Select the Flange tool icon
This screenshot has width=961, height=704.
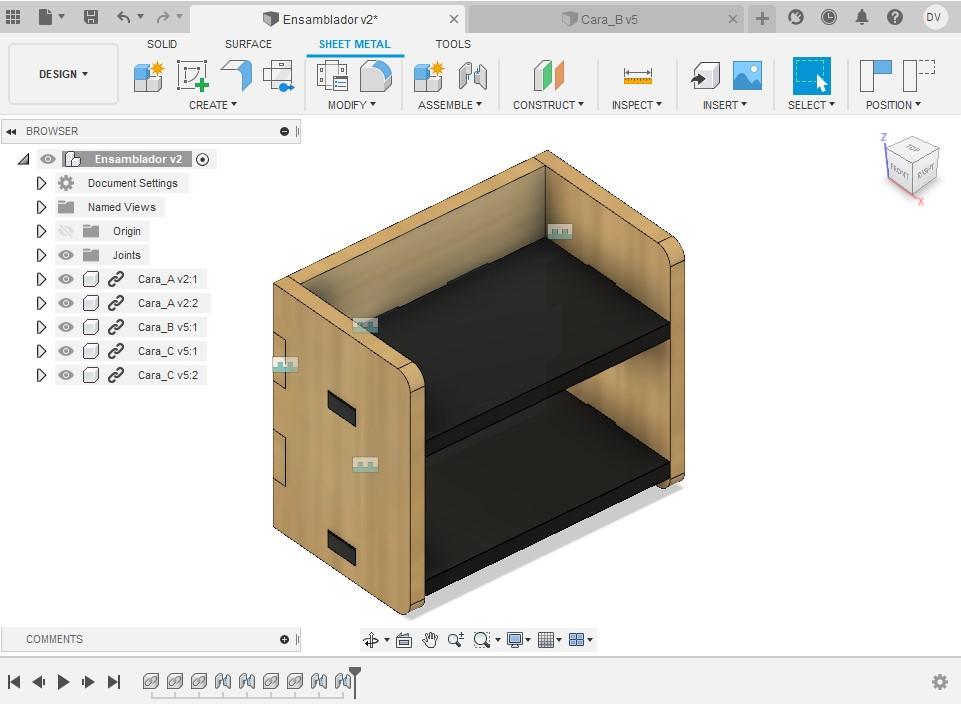tap(237, 76)
